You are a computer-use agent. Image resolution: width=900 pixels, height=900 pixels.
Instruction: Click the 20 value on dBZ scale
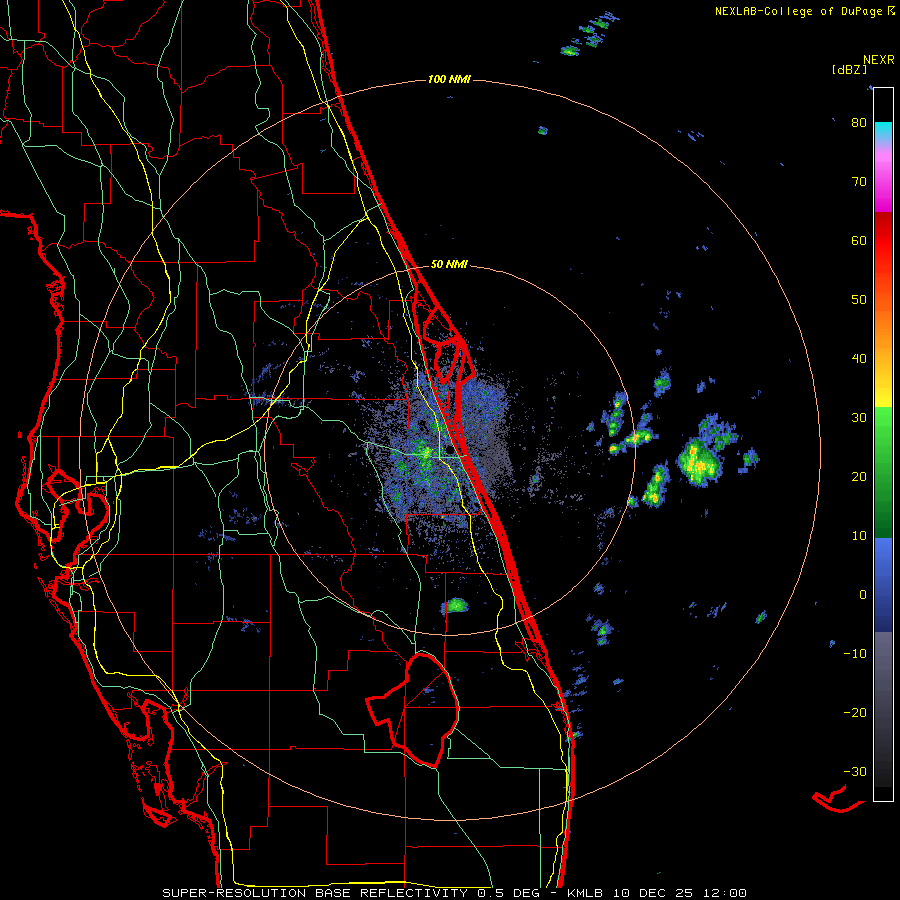(x=859, y=476)
